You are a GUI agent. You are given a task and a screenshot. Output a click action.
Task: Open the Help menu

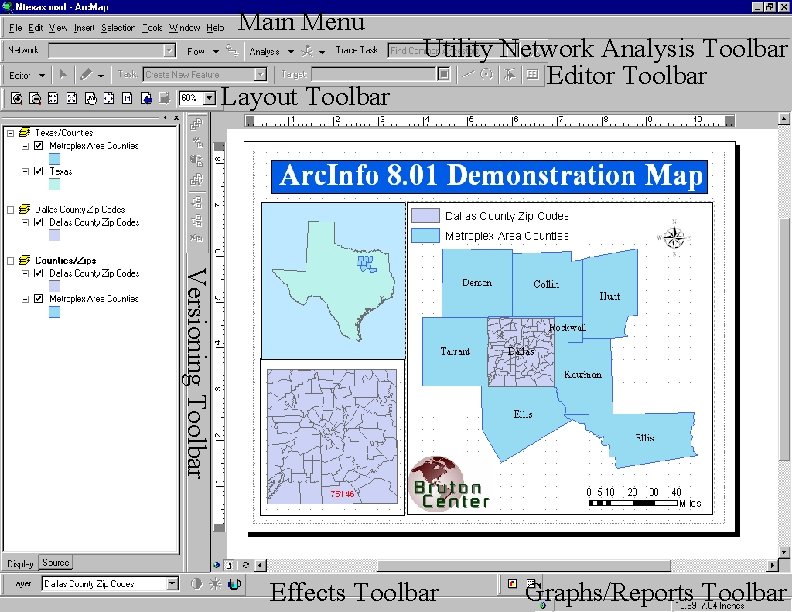[215, 28]
